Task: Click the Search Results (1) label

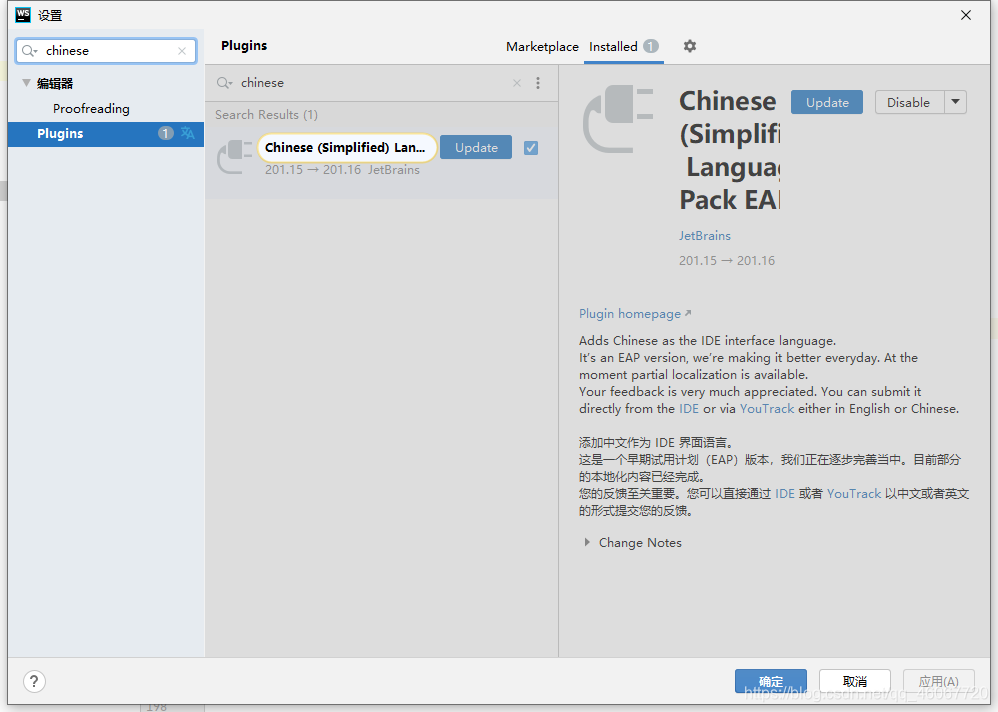Action: [x=266, y=115]
